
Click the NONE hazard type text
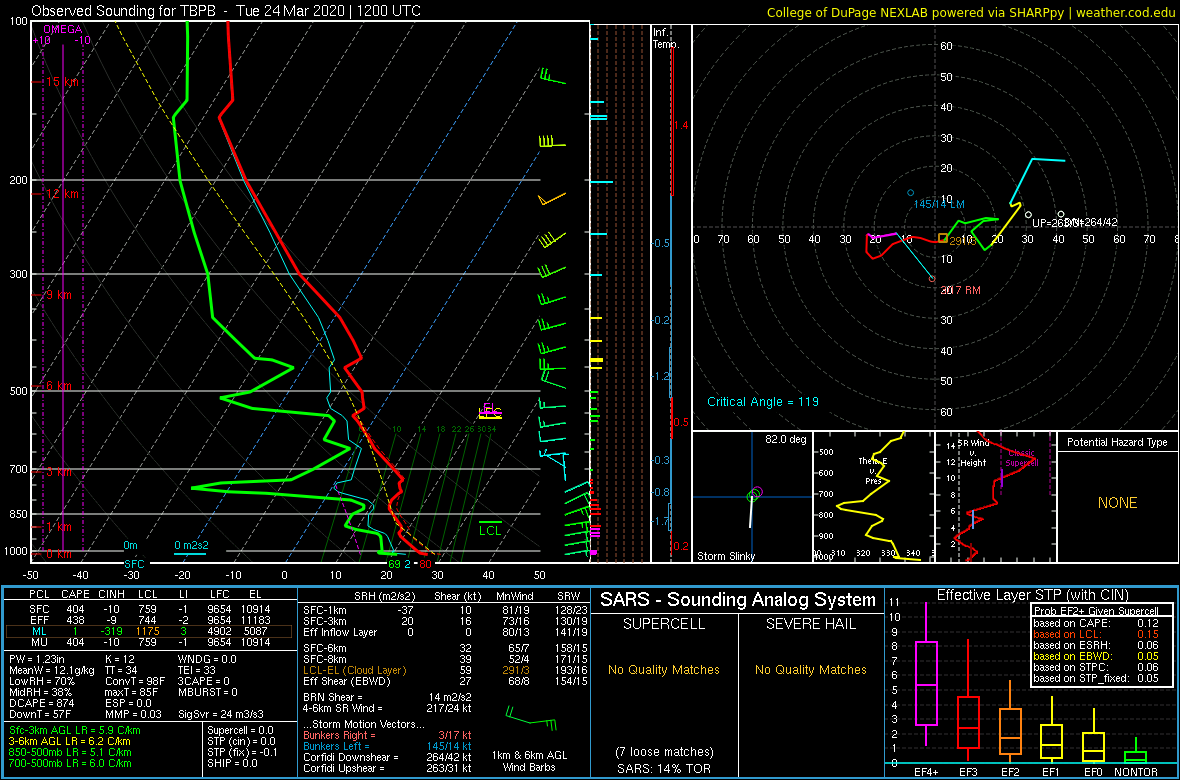click(1117, 503)
